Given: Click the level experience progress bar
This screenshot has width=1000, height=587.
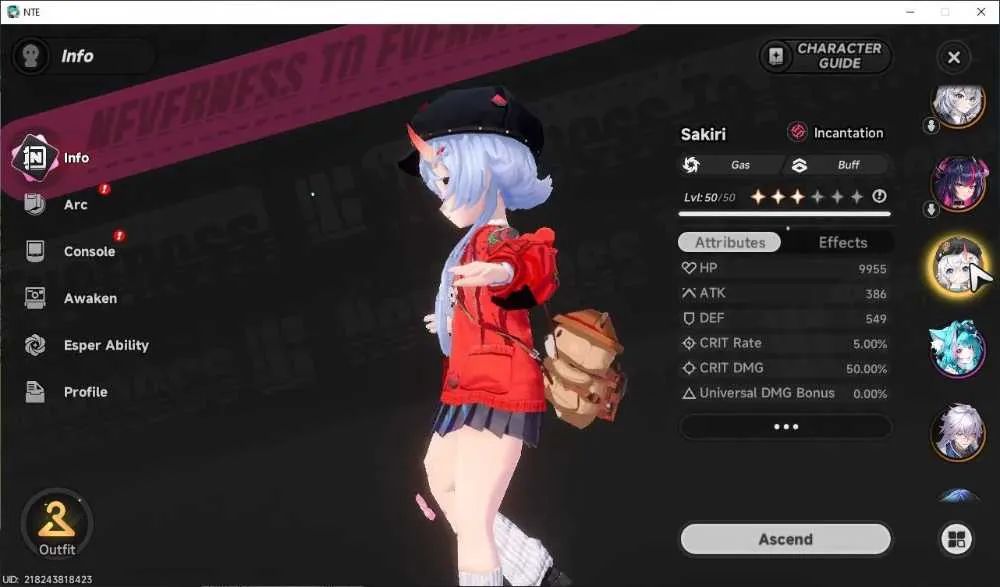Looking at the screenshot, I should [x=784, y=214].
